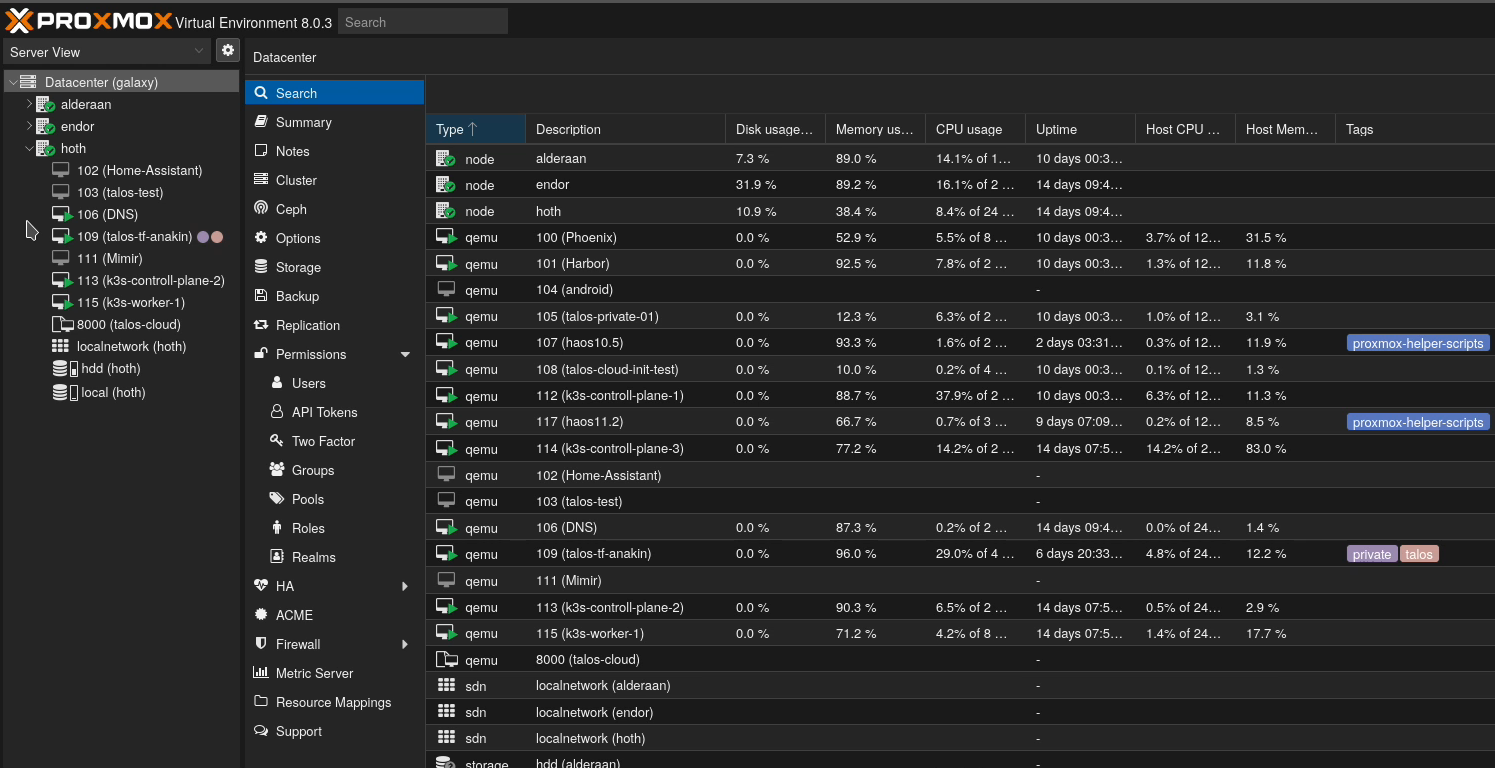
Task: Click the API Tokens user icon
Action: coord(277,412)
